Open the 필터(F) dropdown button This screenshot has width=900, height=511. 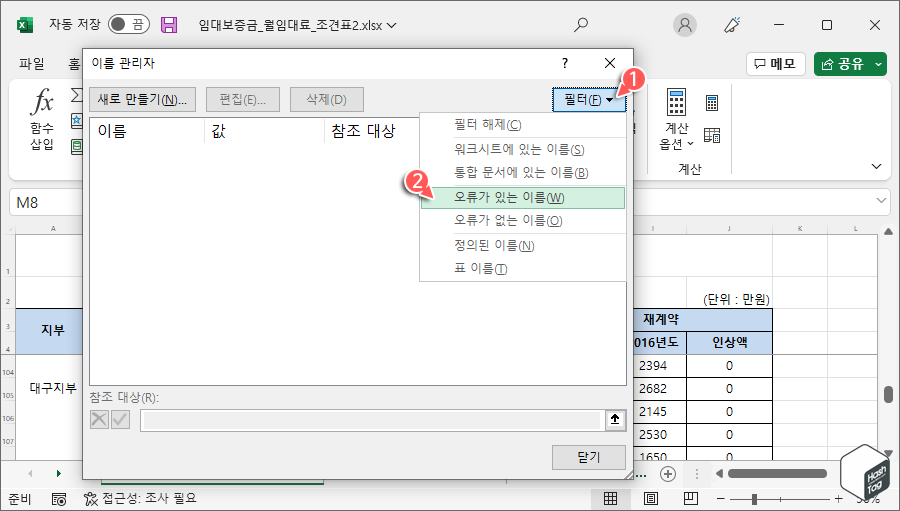click(x=588, y=100)
